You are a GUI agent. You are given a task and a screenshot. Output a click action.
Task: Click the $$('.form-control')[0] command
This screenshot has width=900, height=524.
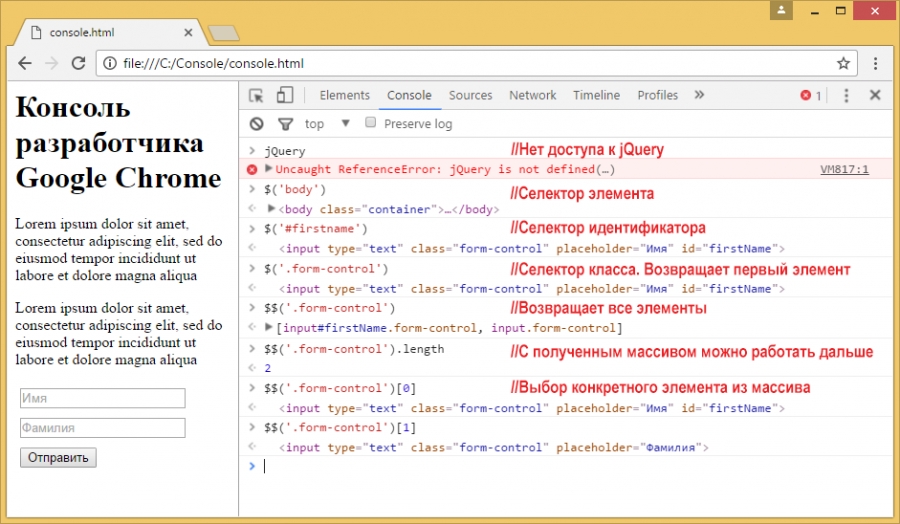tap(340, 388)
